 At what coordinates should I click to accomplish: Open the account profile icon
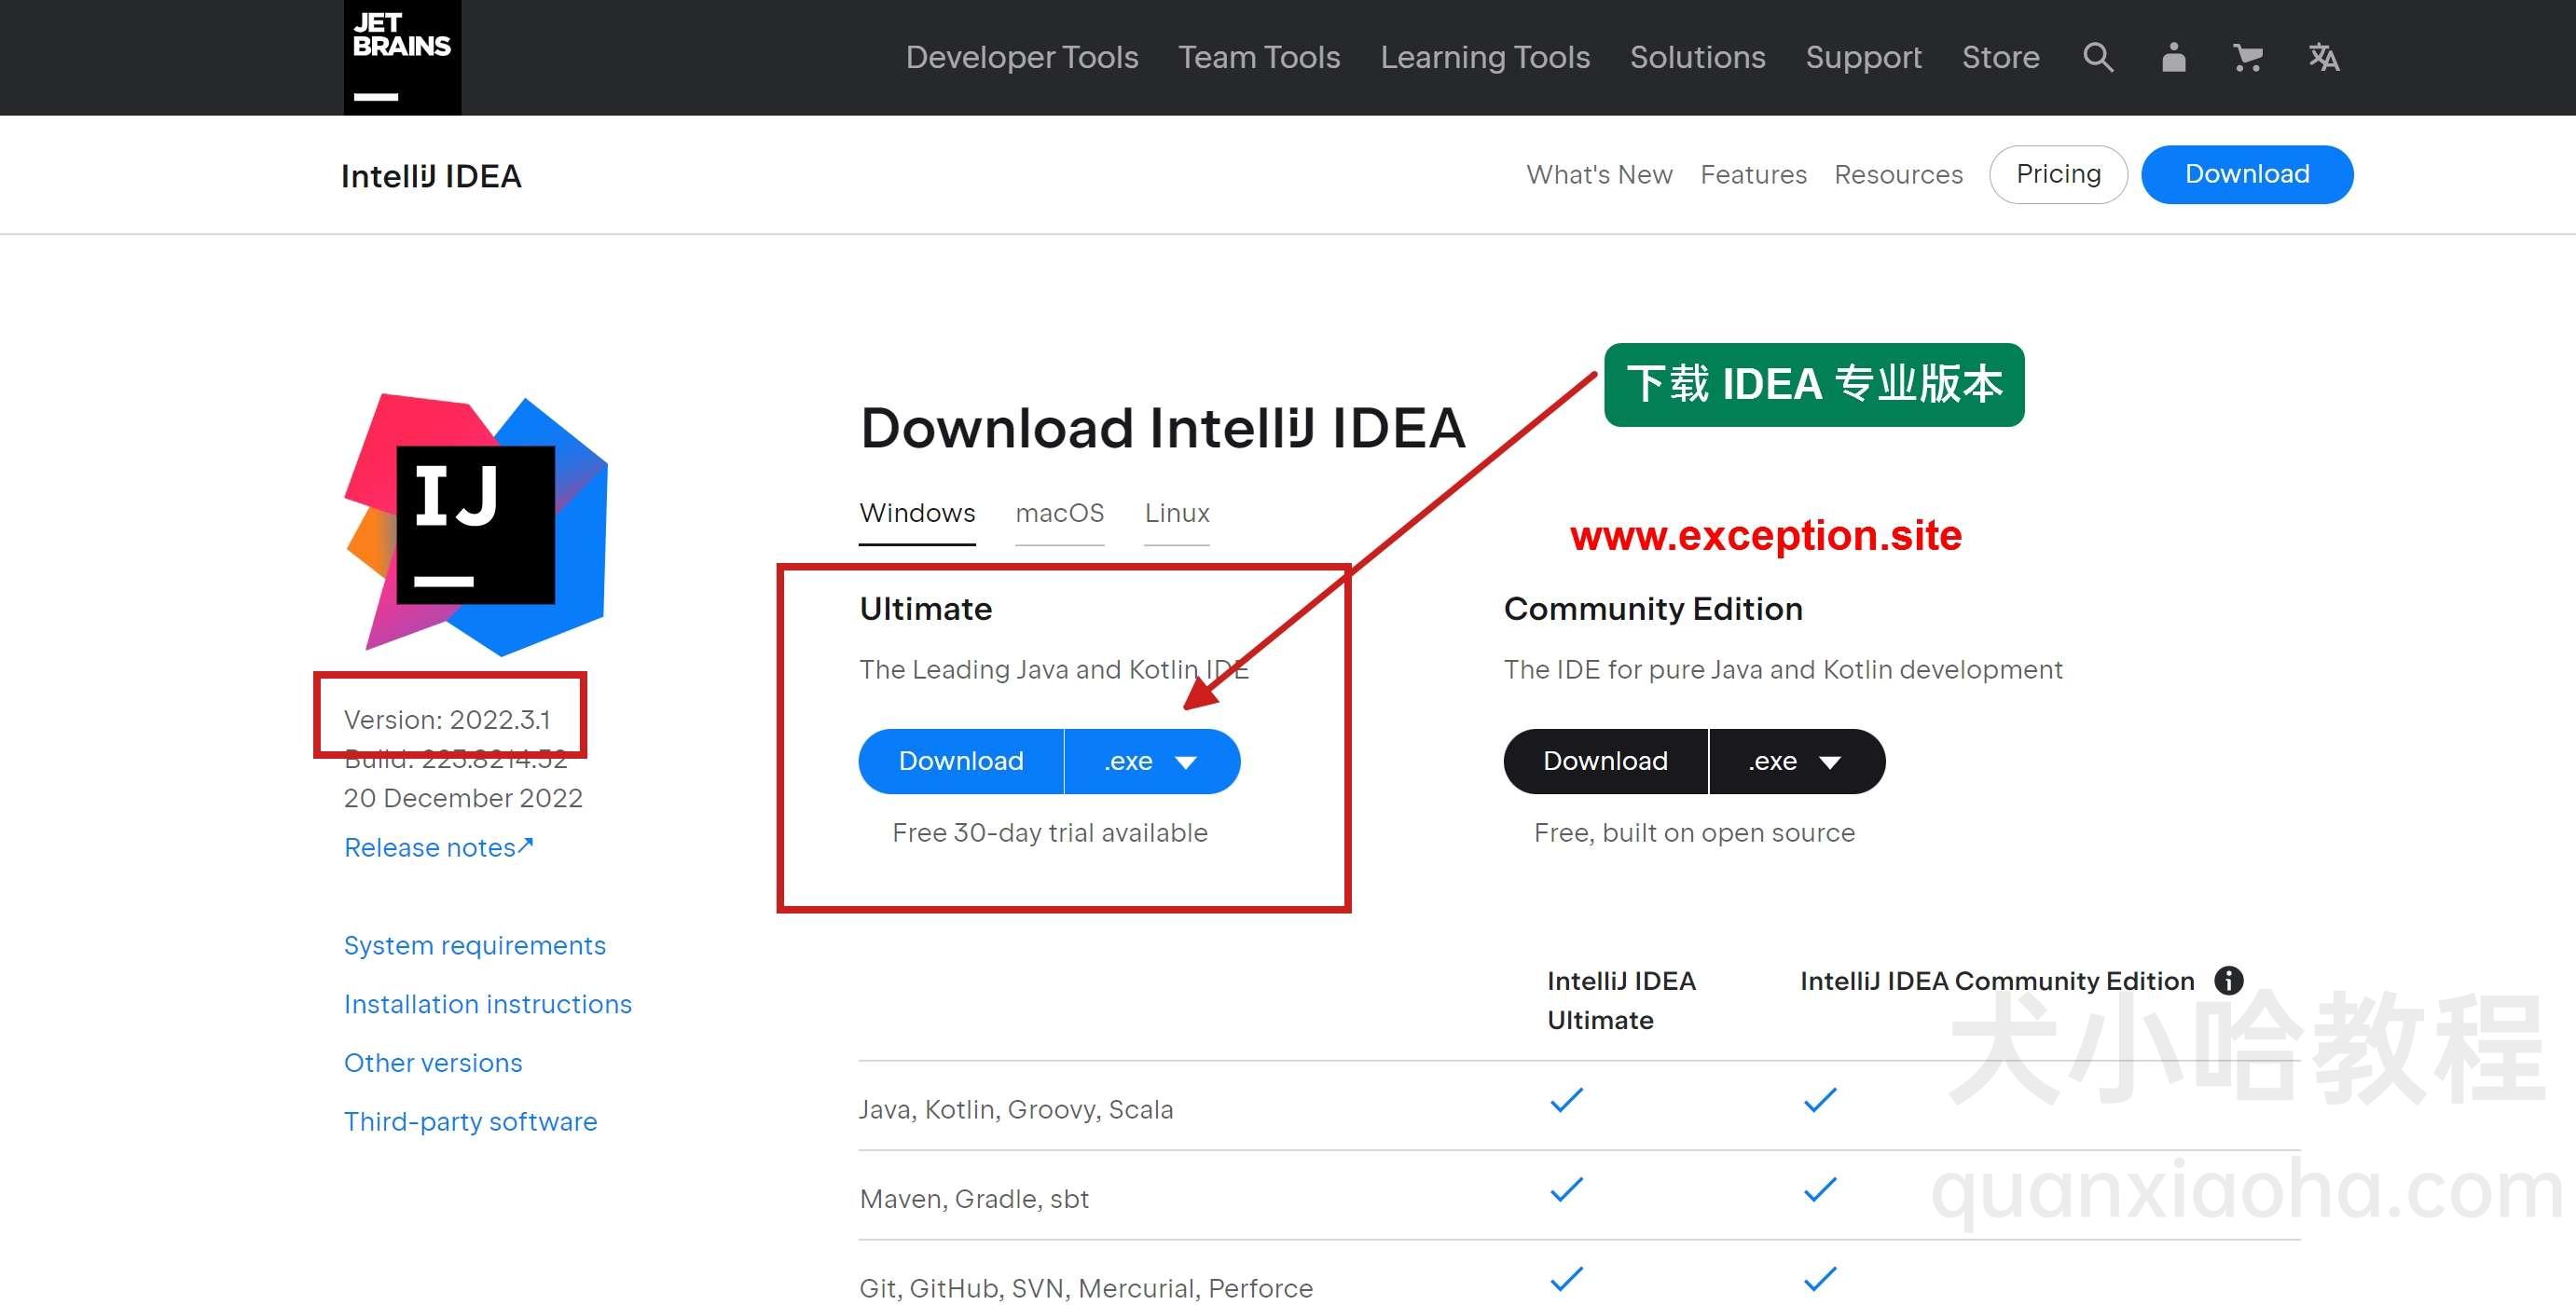click(2173, 57)
